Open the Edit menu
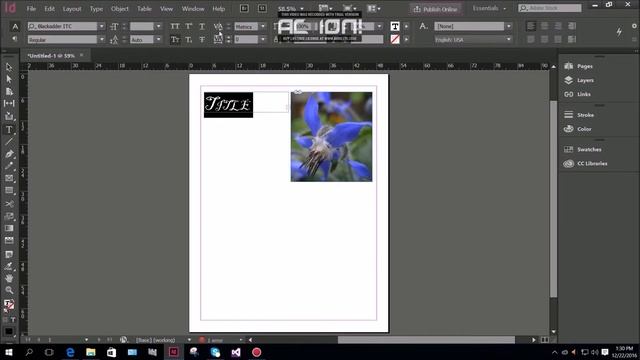The height and width of the screenshot is (360, 640). (49, 9)
